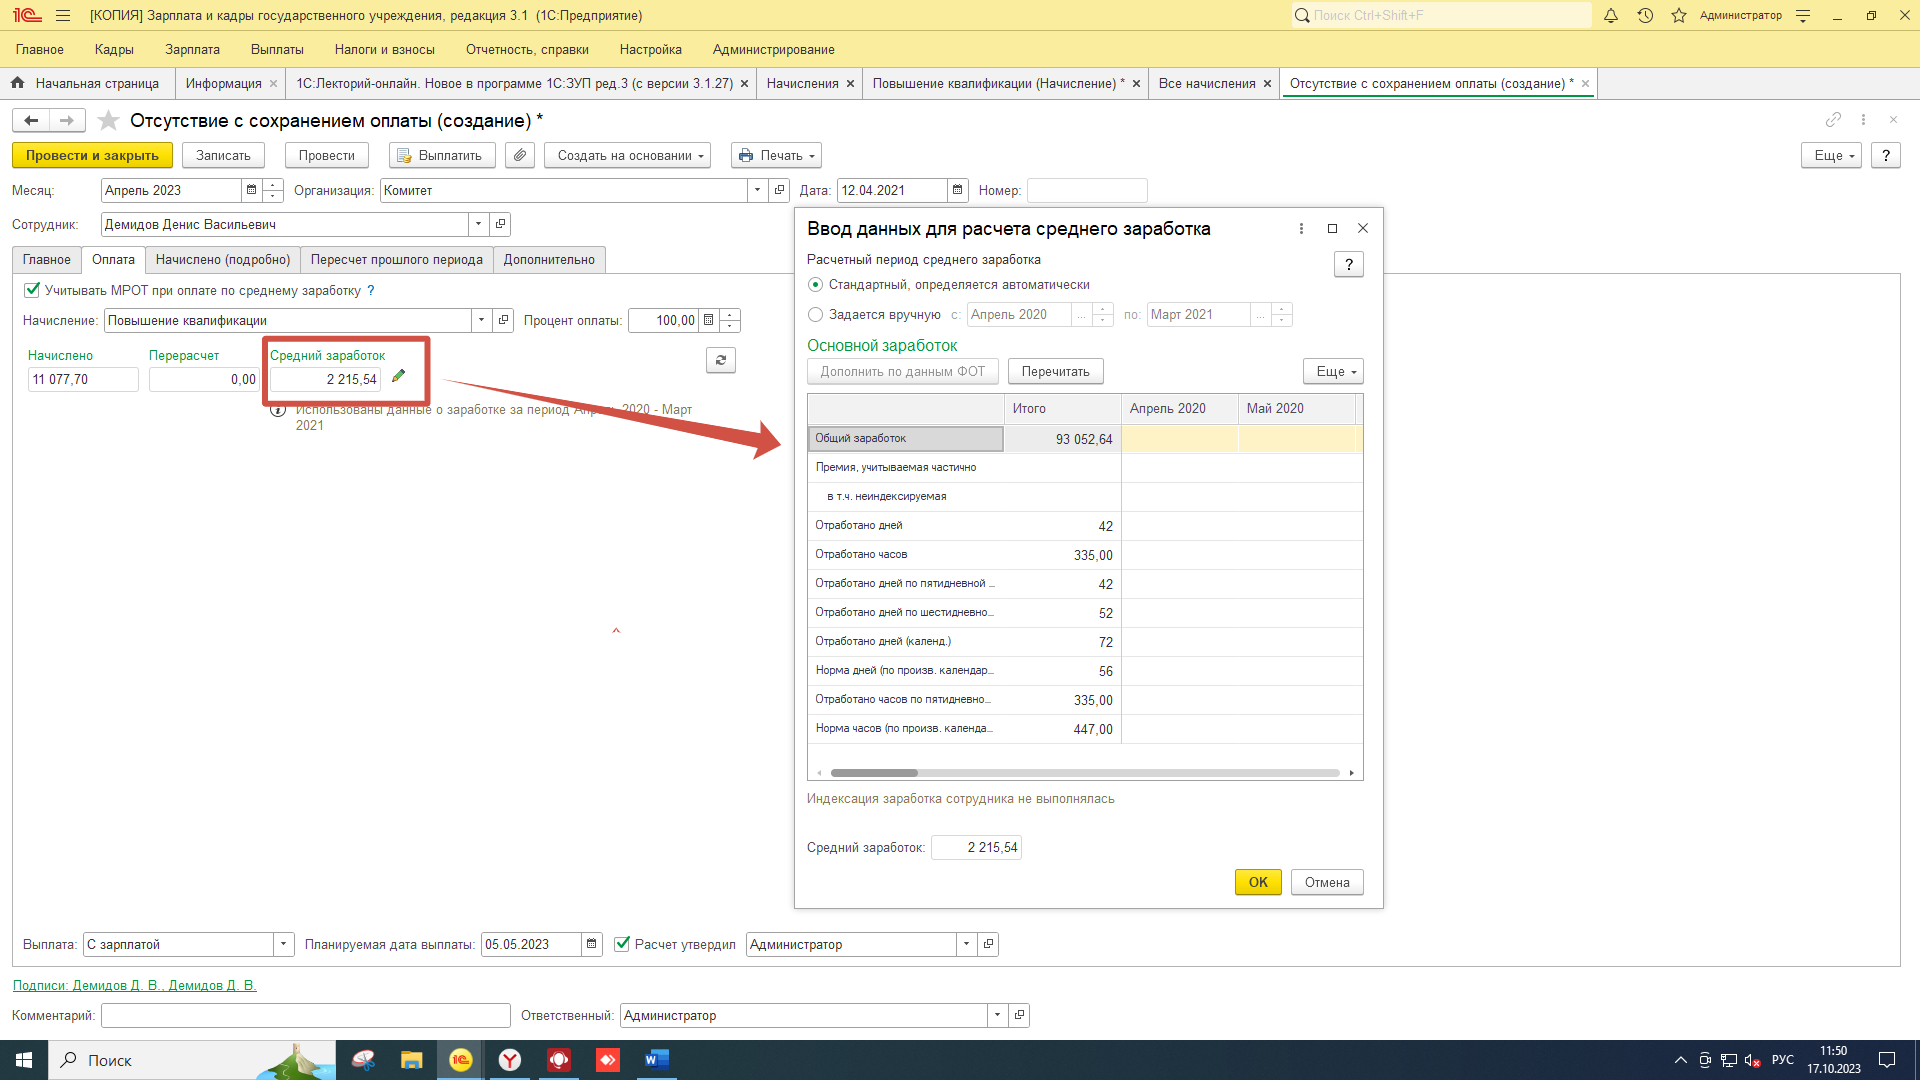1920x1080 pixels.
Task: Expand the Выплата dropdown arrow
Action: pos(283,944)
